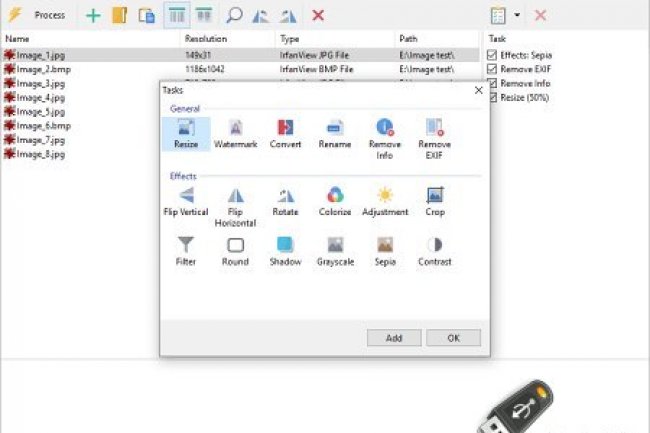The width and height of the screenshot is (650, 433).
Task: Toggle the Remove EXIF task checkbox
Action: tap(492, 69)
